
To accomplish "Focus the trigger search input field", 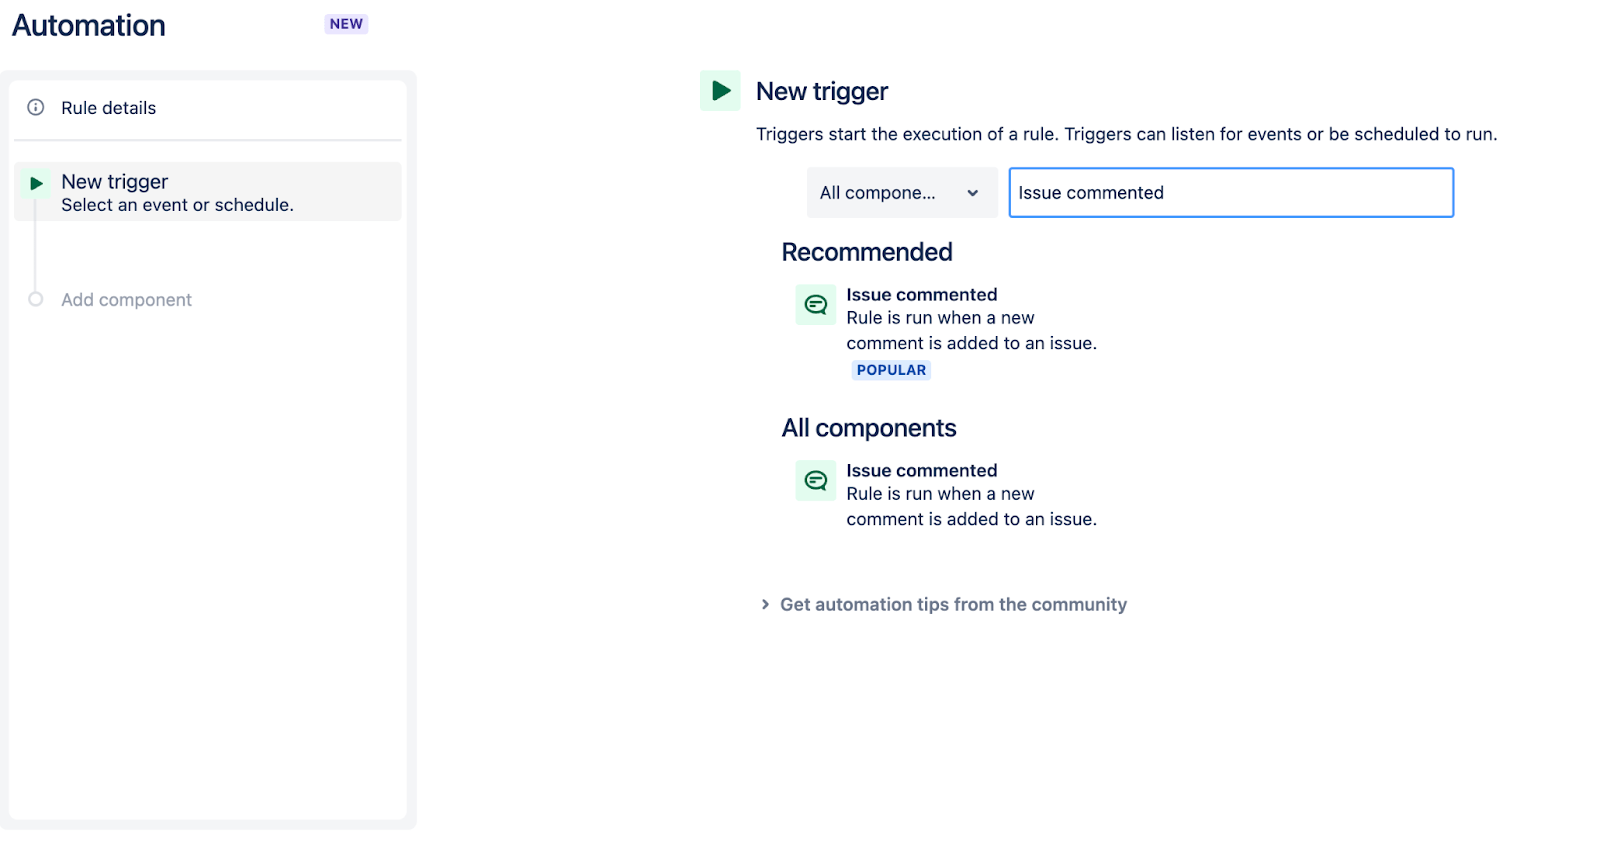I will coord(1230,193).
